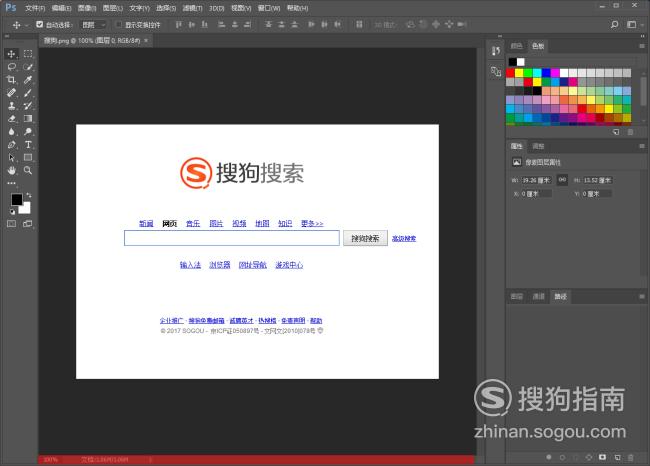Click the 搜狗搜索 button in the canvas

click(x=365, y=238)
